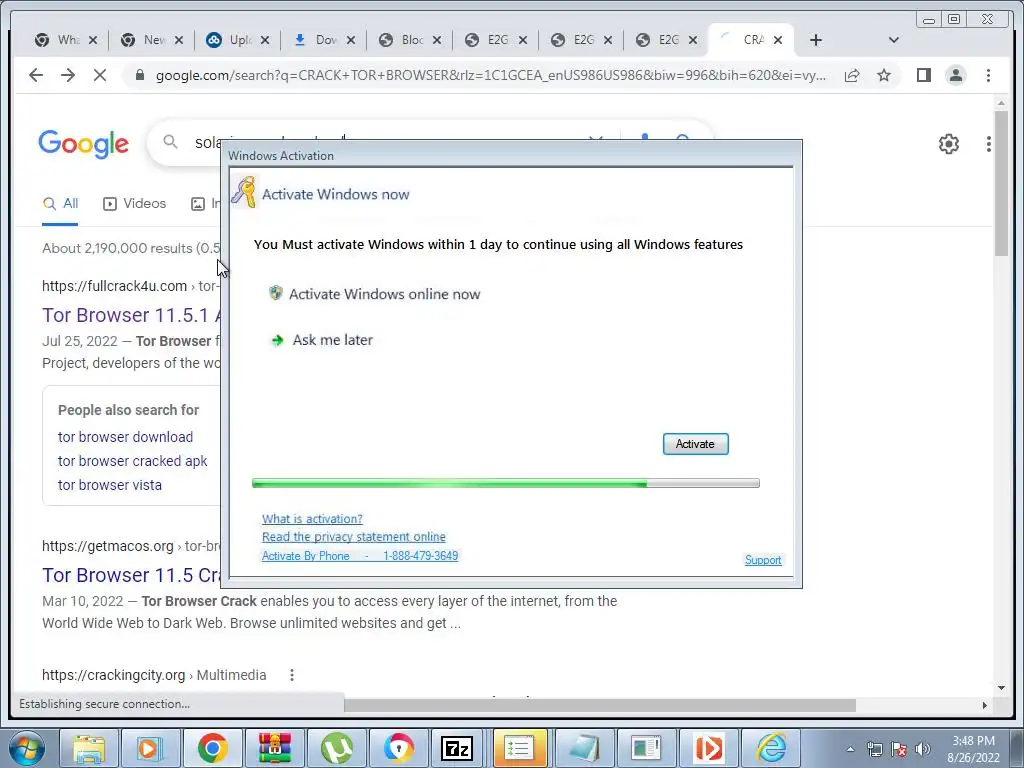Open the Chrome profile avatar
The width and height of the screenshot is (1024, 768).
(955, 75)
